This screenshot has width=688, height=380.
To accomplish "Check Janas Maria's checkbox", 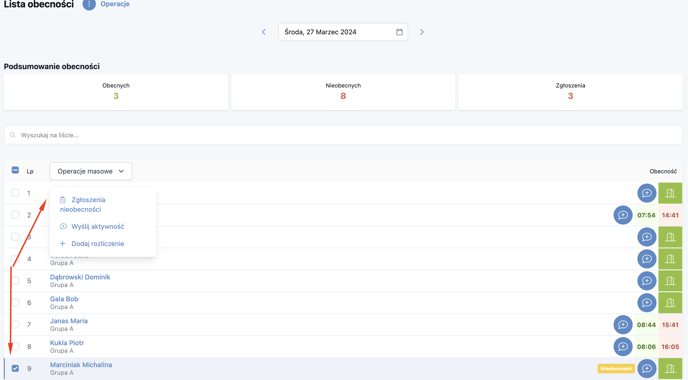I will click(15, 325).
